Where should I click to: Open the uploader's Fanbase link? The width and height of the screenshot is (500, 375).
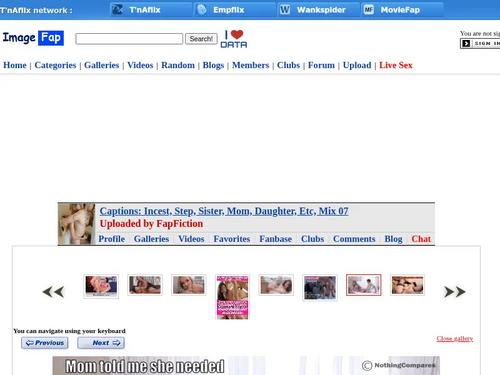click(276, 239)
